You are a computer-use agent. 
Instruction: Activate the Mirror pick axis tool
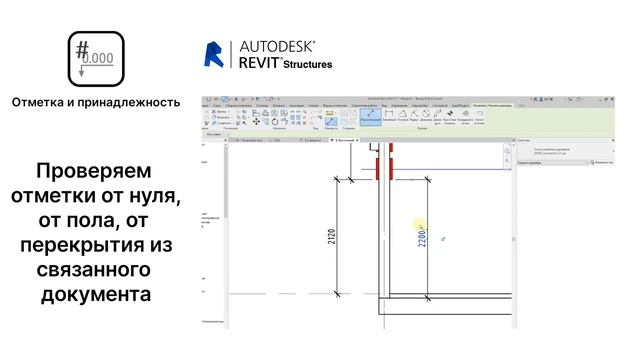(x=274, y=113)
